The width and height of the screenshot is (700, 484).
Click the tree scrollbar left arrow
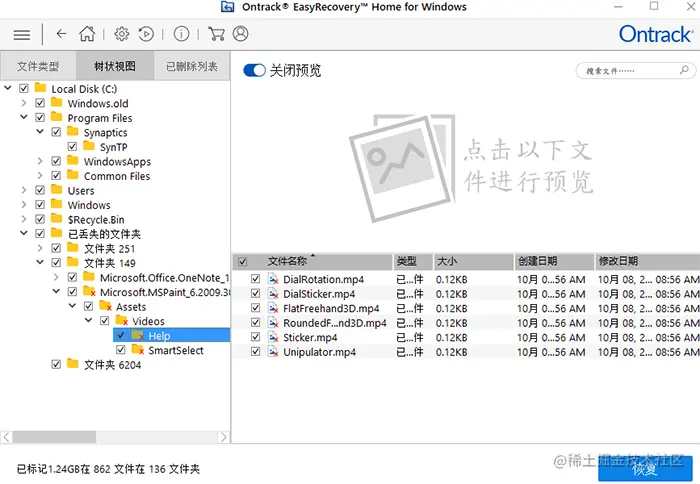tap(6, 437)
